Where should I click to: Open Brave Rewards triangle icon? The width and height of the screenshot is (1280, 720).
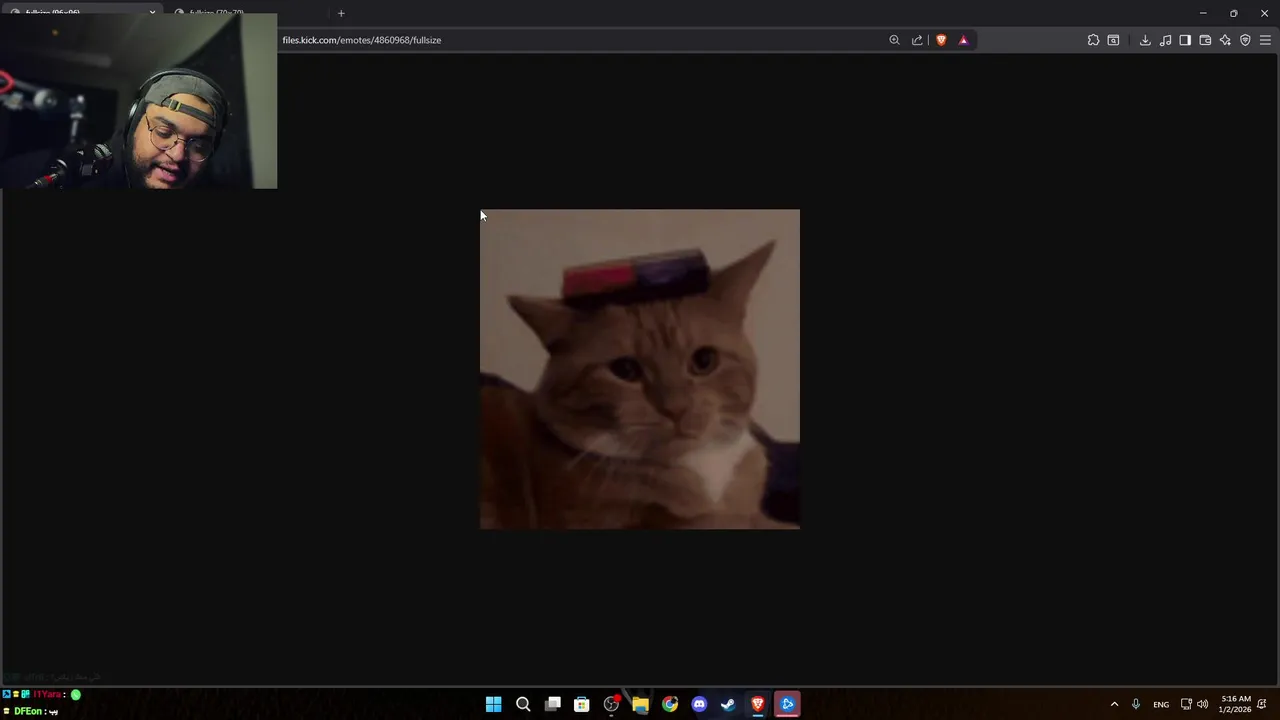(x=963, y=40)
